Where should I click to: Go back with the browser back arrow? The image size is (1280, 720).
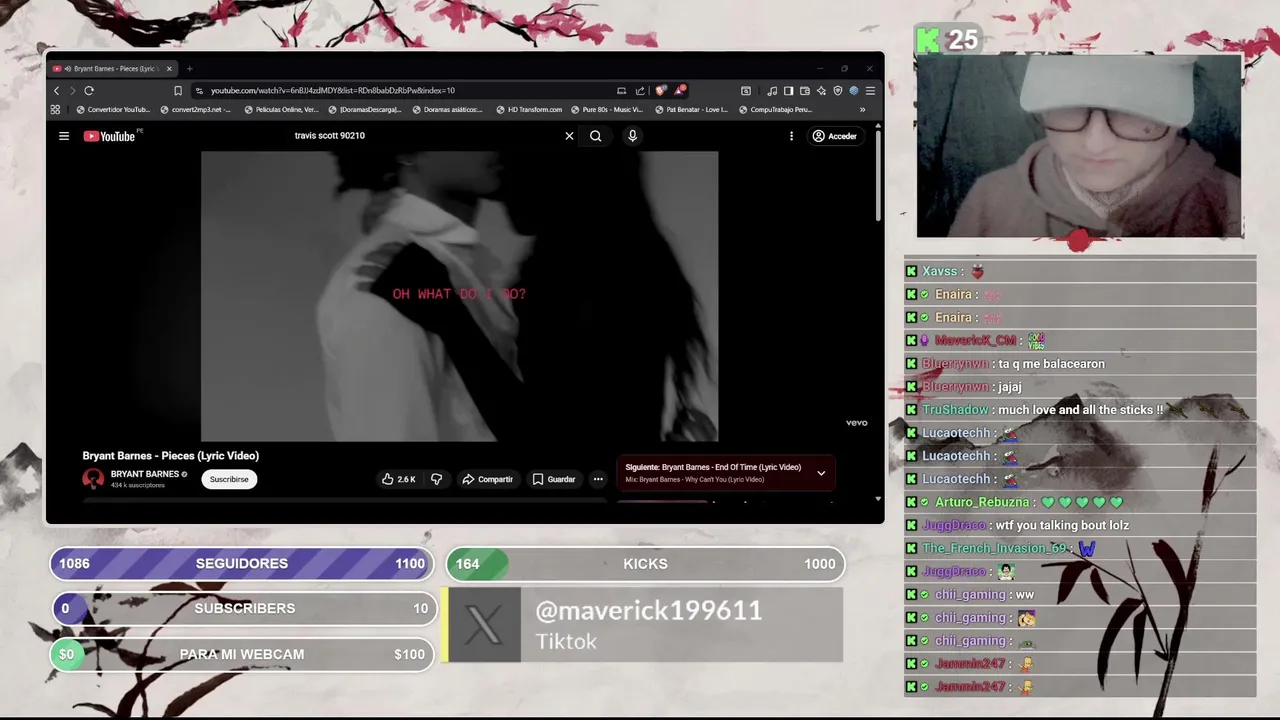click(x=56, y=90)
